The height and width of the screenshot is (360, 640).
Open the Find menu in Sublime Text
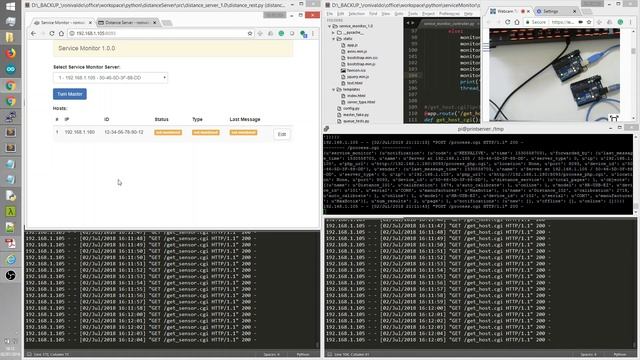(373, 14)
